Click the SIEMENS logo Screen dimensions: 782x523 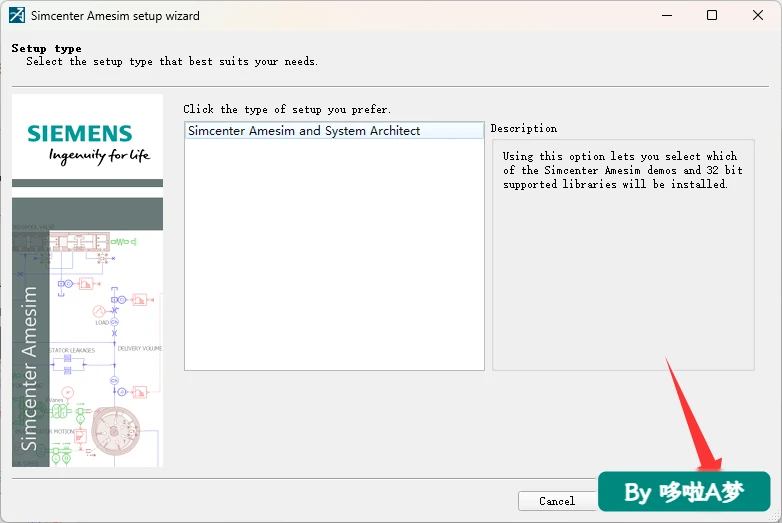(80, 134)
